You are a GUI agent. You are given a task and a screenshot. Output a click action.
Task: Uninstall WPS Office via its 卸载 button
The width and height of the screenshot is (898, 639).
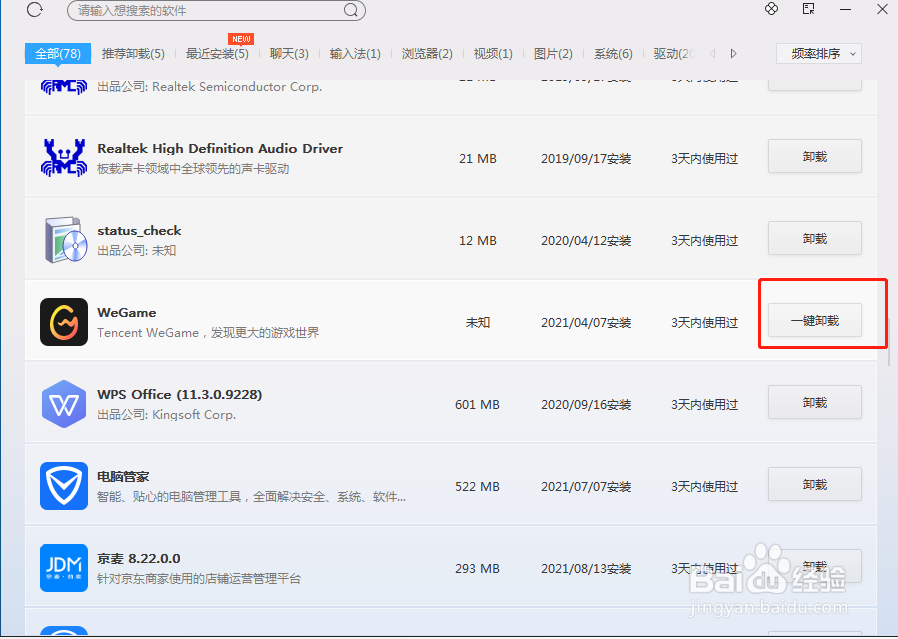pyautogui.click(x=814, y=402)
